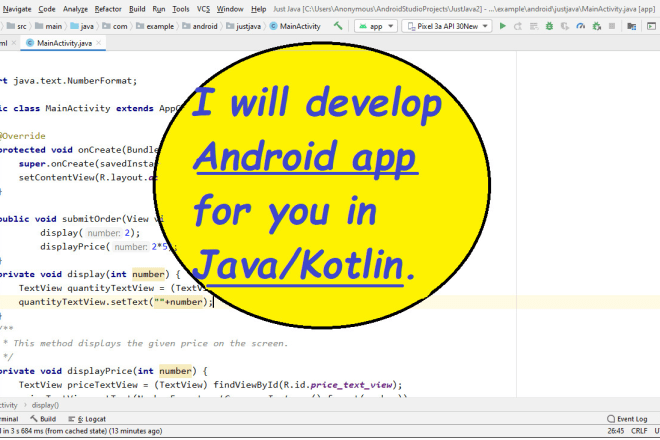The image size is (660, 440).
Task: Click Apply Code Changes icon
Action: [534, 26]
